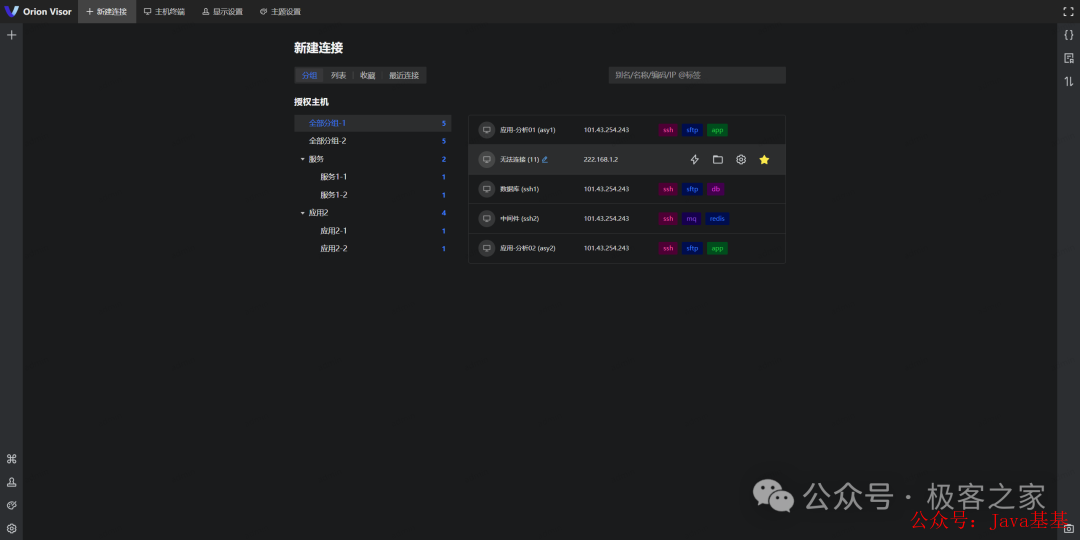Click the plus icon in the left sidebar
The width and height of the screenshot is (1080, 540).
(x=12, y=34)
